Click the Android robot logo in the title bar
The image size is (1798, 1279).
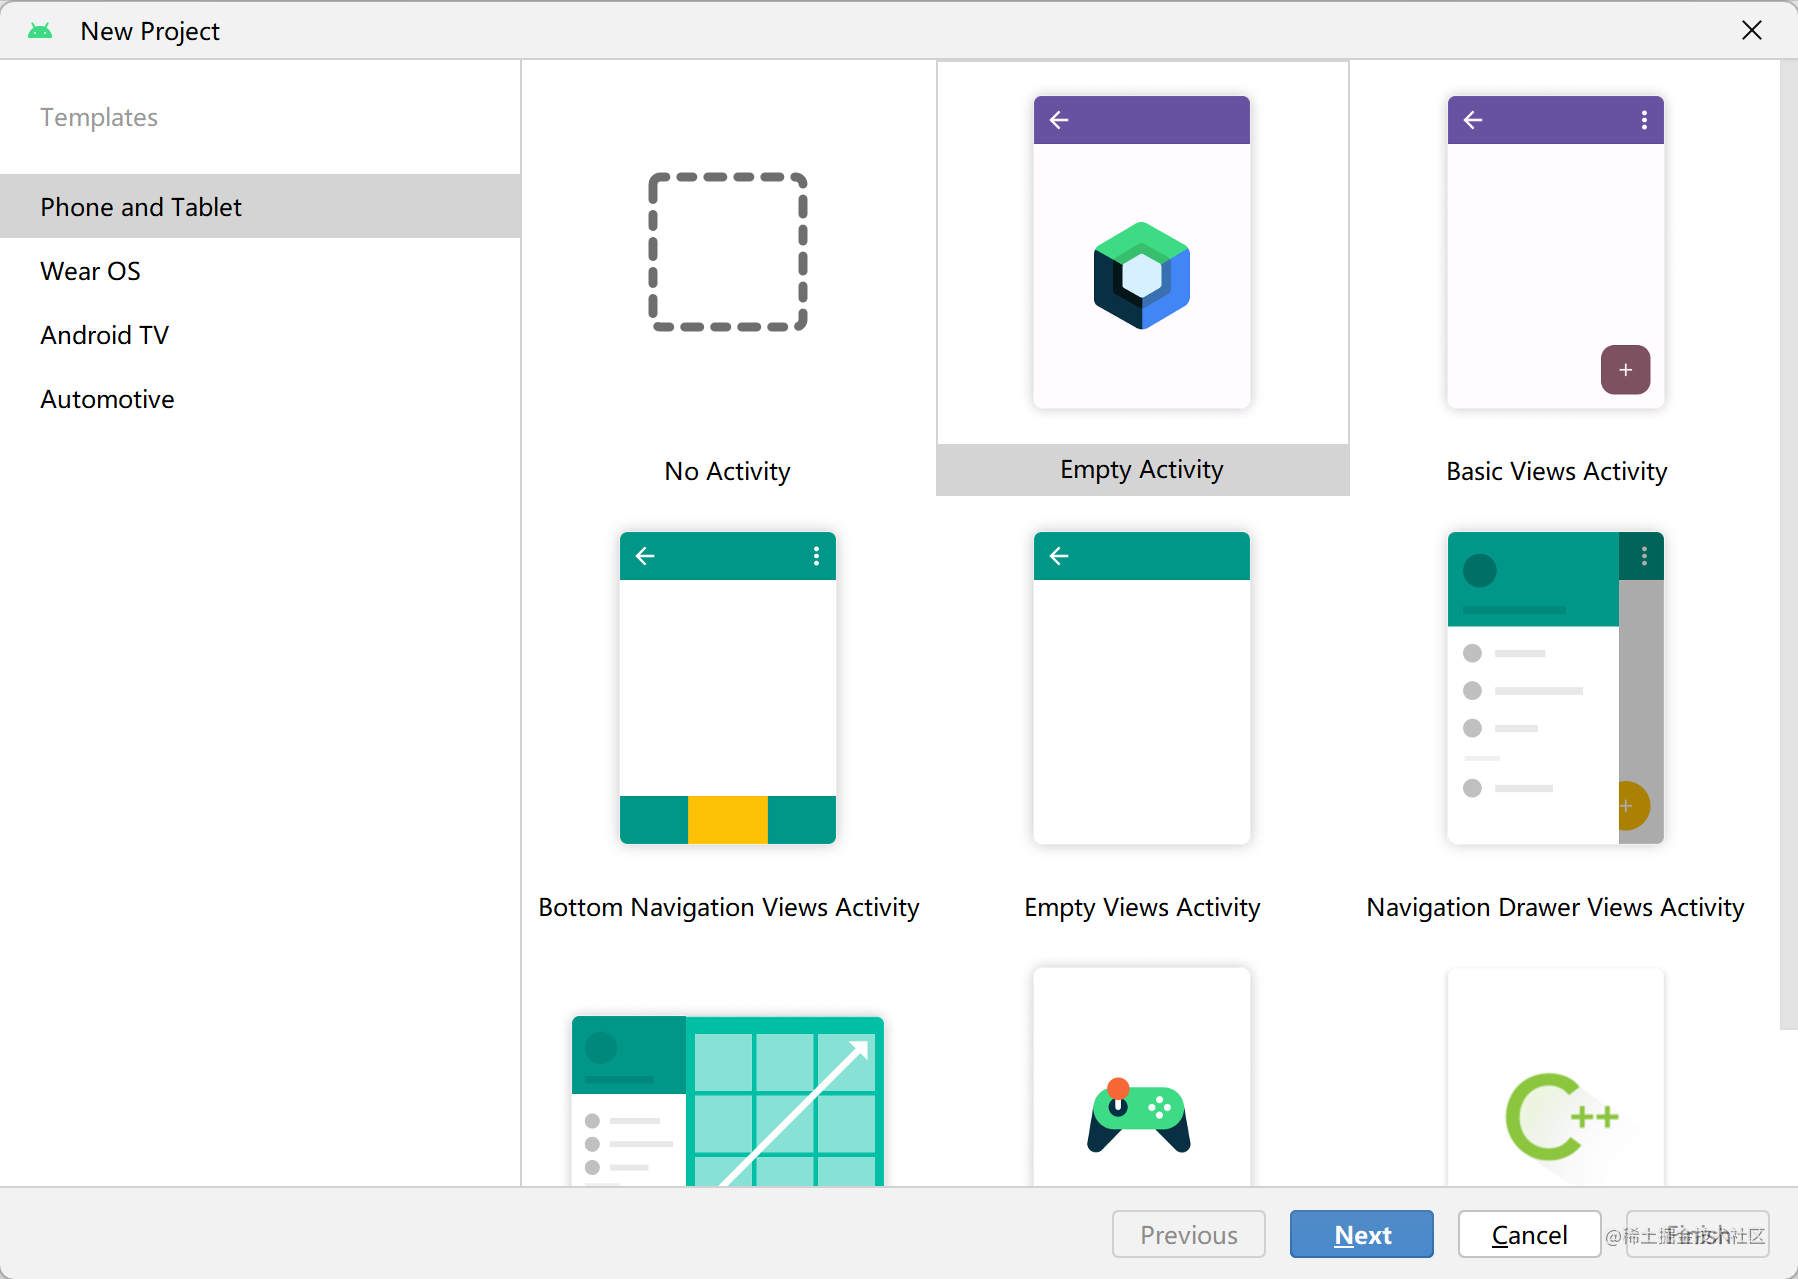pos(41,30)
